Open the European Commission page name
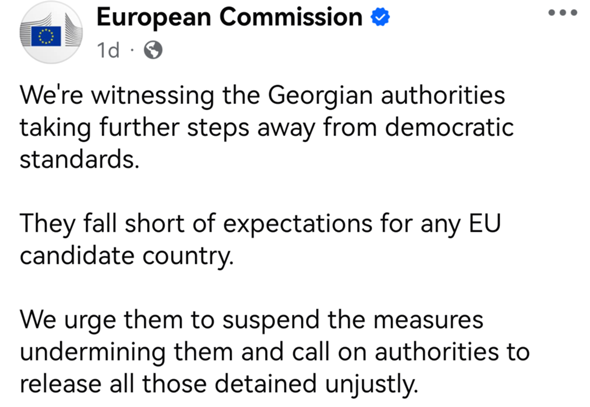The height and width of the screenshot is (407, 590). coord(230,17)
